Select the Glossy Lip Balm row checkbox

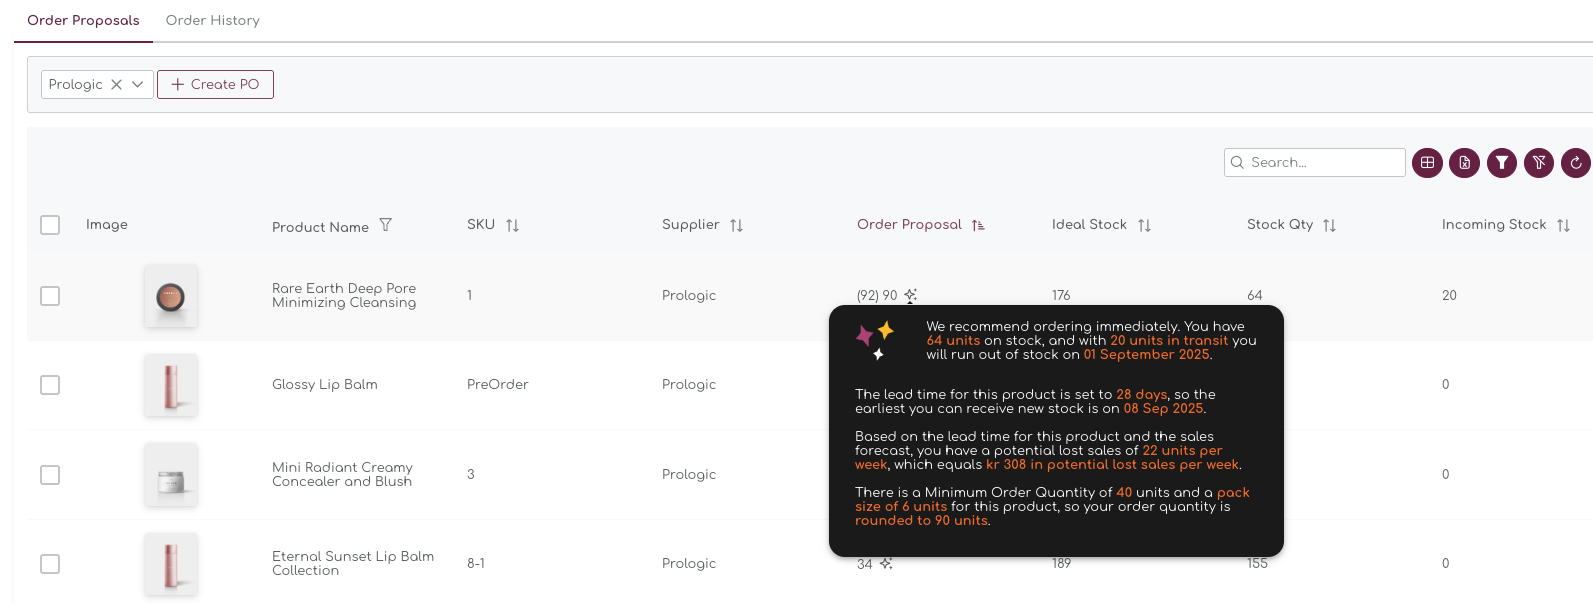(50, 385)
